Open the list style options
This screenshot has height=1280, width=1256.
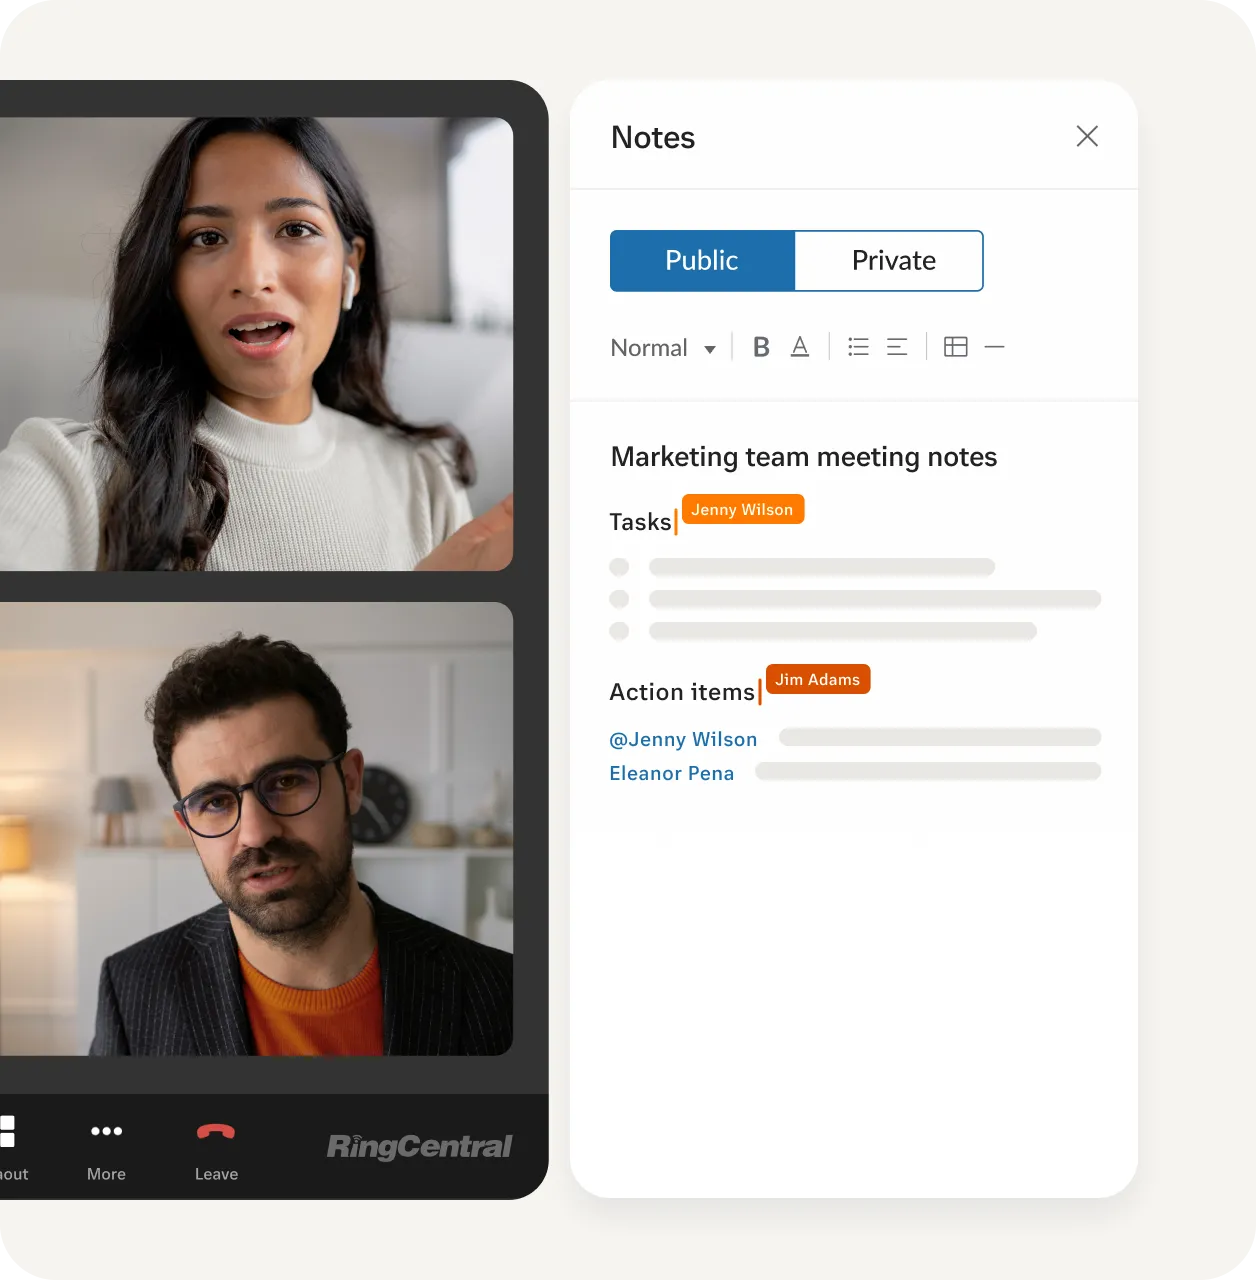[x=857, y=346]
